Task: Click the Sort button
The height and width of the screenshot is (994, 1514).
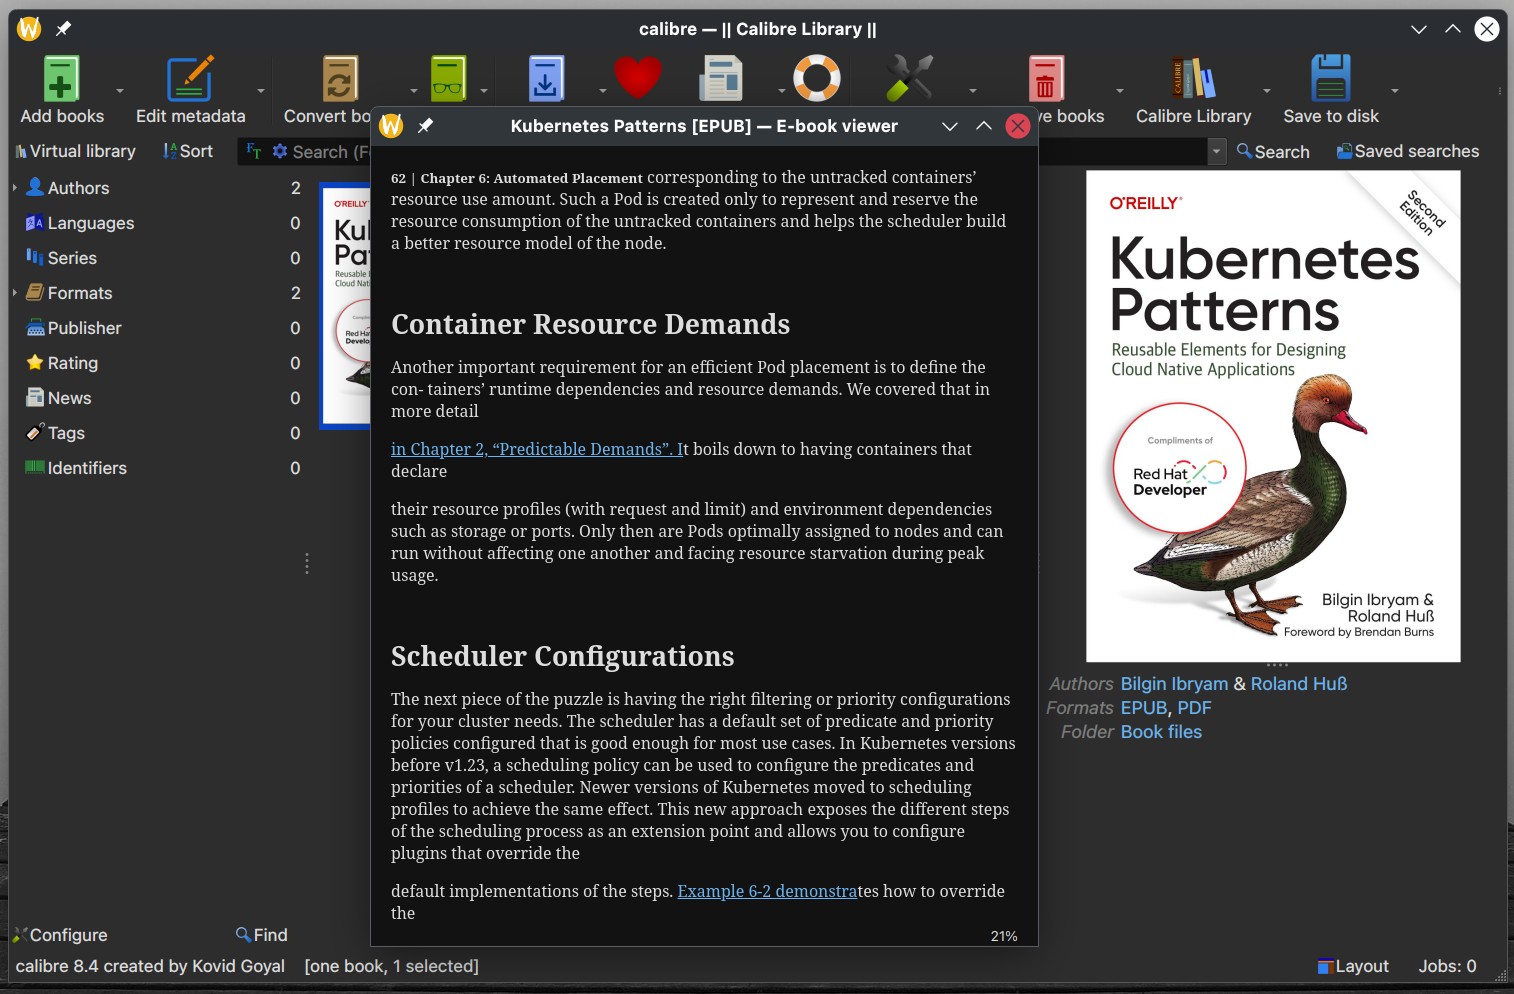Action: (188, 151)
